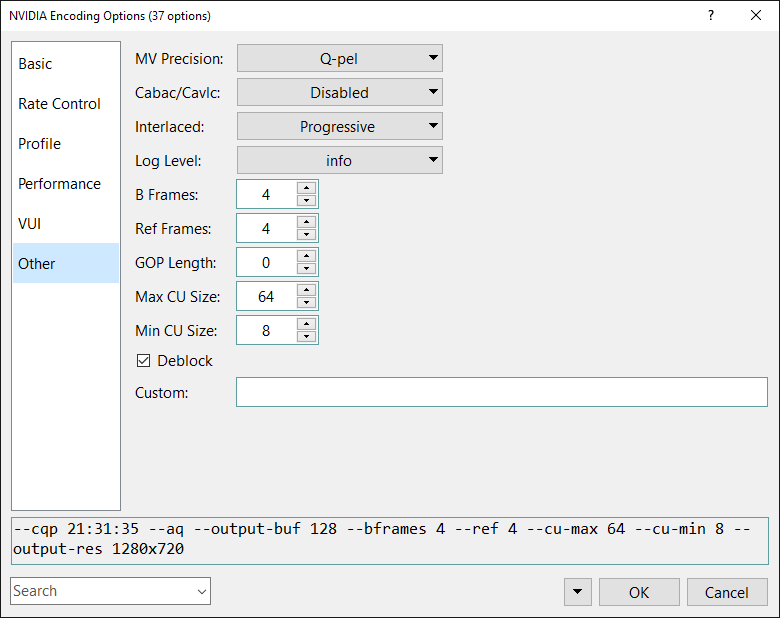Close the NVIDIA Encoding Options dialog
This screenshot has width=780, height=618.
pos(756,15)
